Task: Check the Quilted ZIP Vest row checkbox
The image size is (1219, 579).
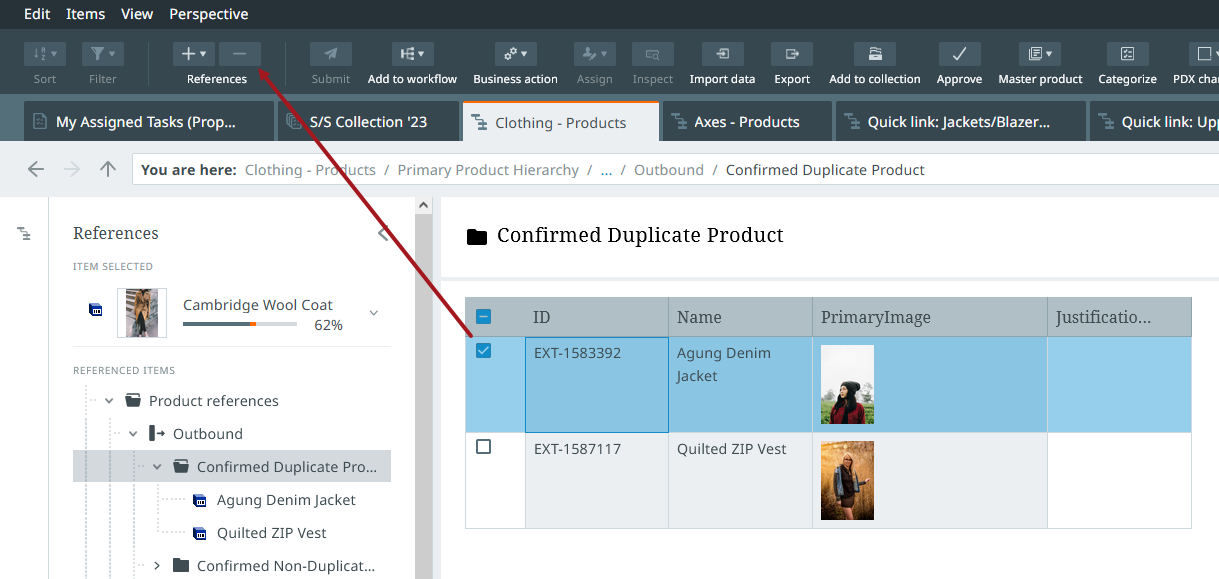Action: click(x=484, y=447)
